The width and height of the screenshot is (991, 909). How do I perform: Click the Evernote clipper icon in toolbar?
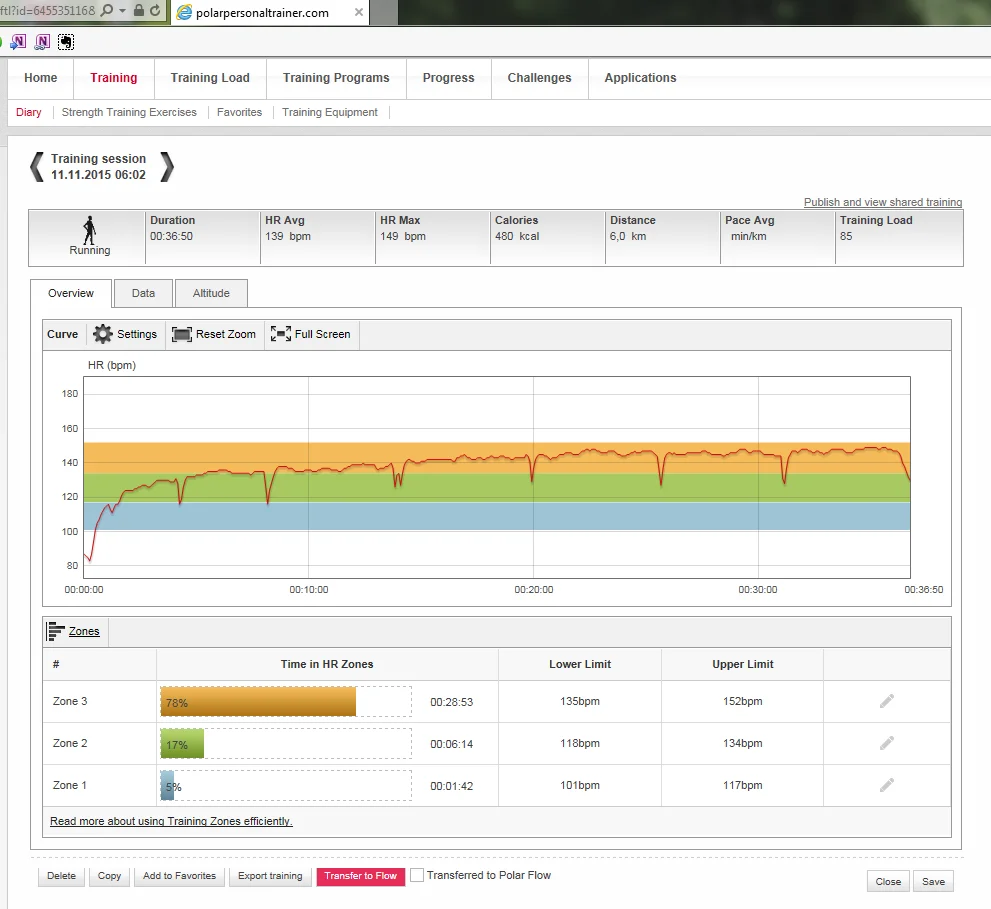click(x=66, y=42)
